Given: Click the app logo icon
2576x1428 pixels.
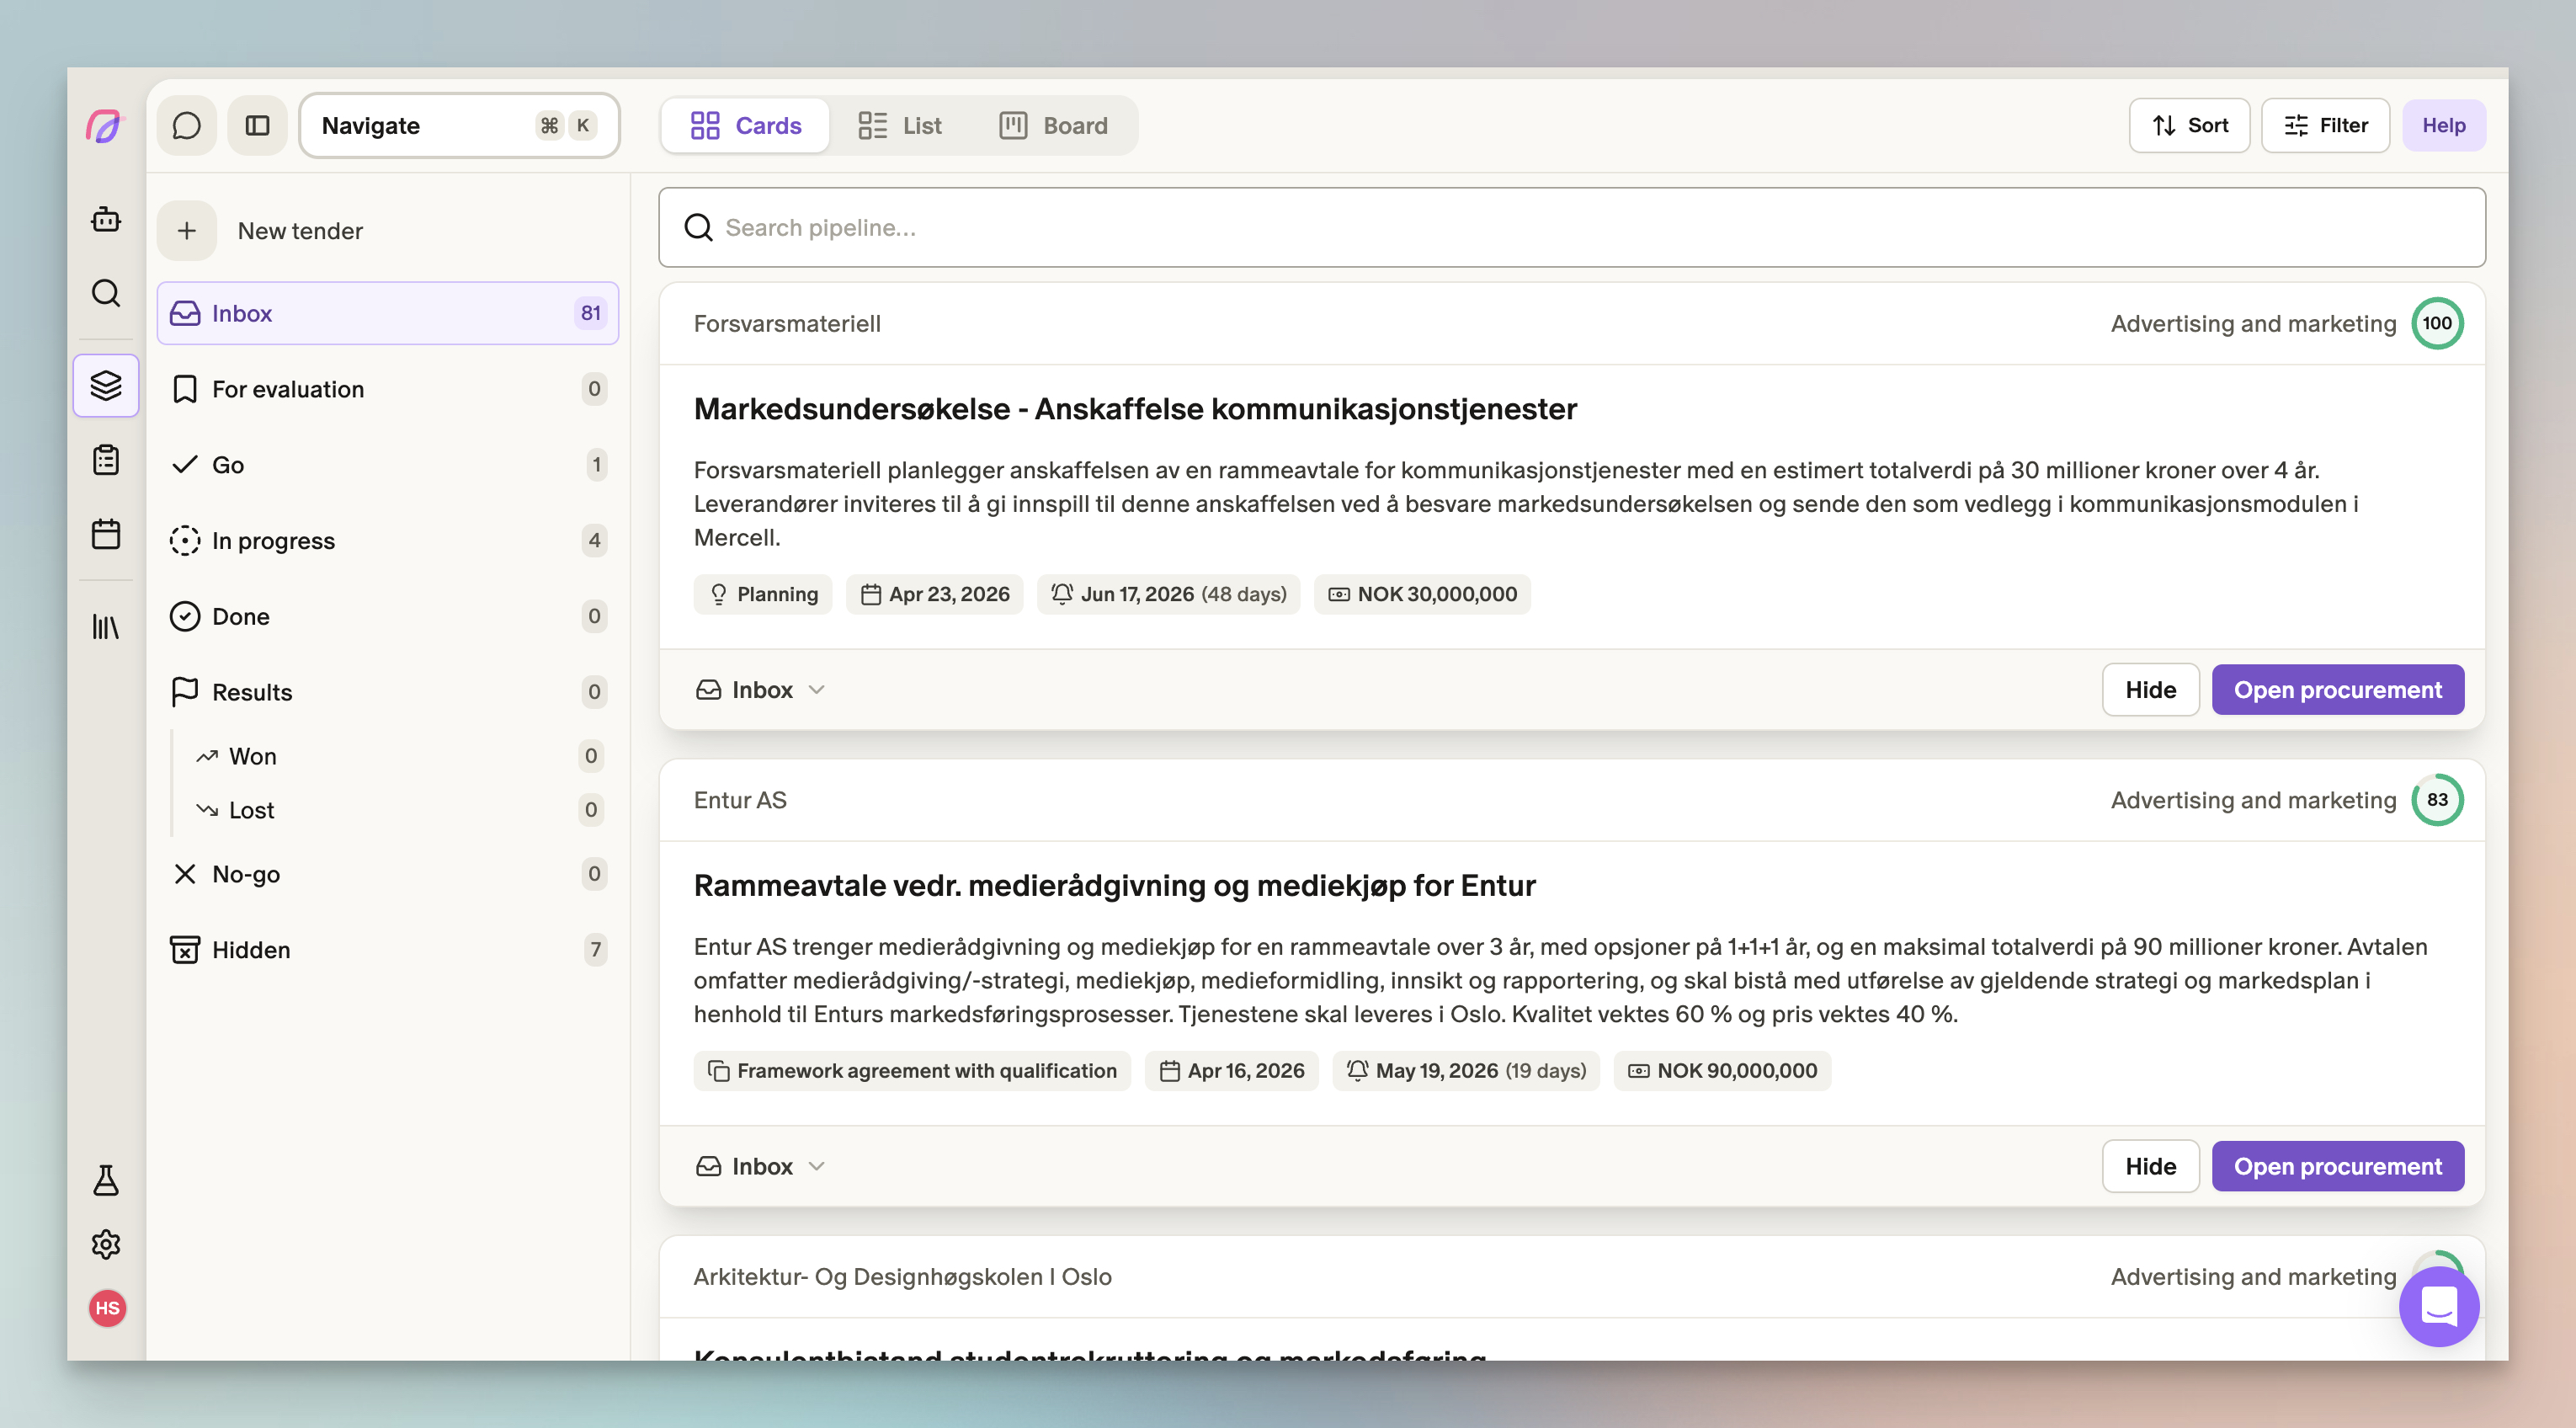Looking at the screenshot, I should (x=105, y=126).
